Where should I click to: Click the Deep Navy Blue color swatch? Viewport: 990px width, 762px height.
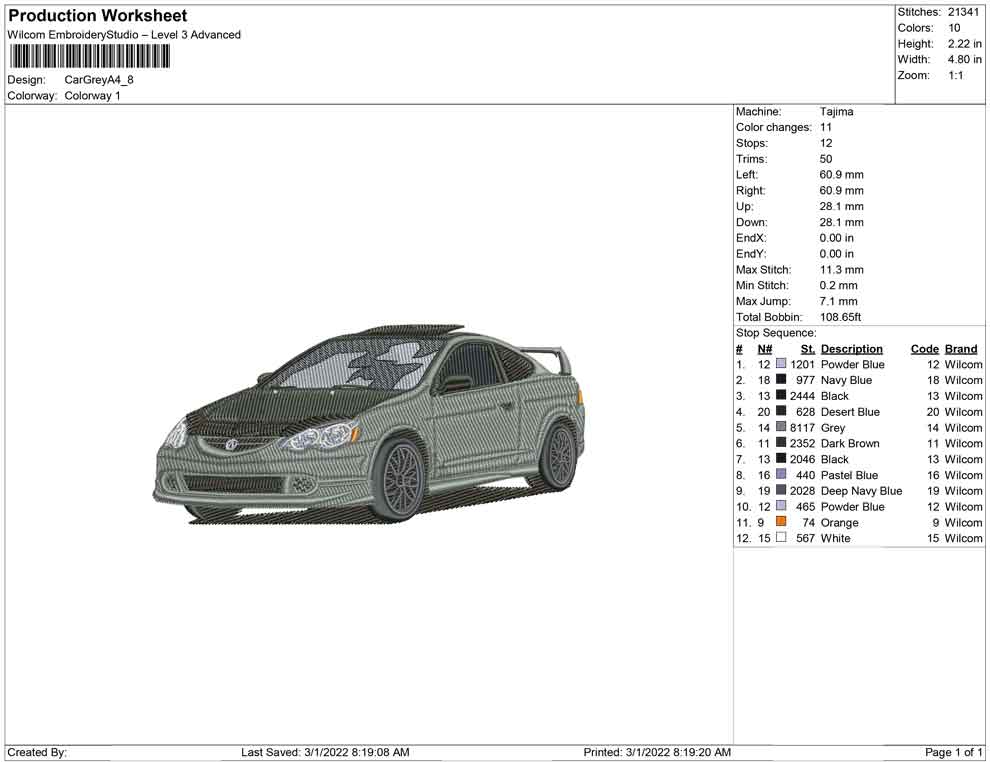click(781, 491)
